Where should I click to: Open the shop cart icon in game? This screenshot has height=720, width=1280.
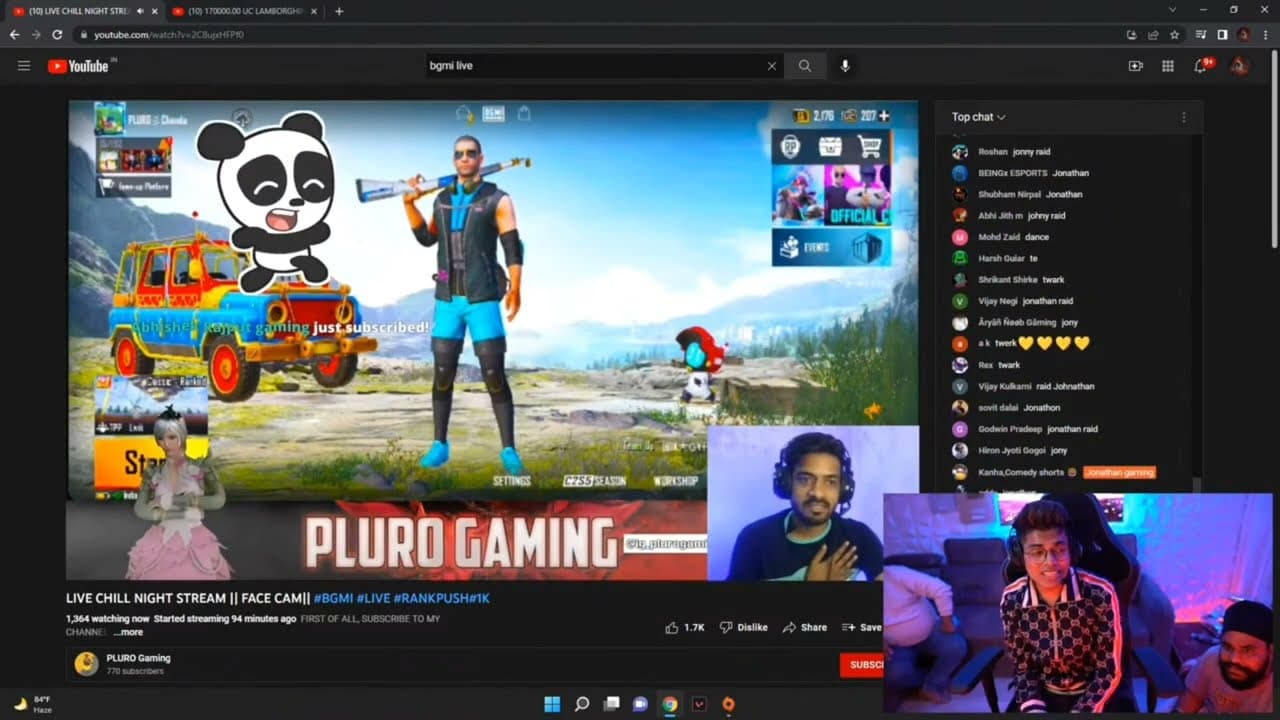pyautogui.click(x=870, y=147)
